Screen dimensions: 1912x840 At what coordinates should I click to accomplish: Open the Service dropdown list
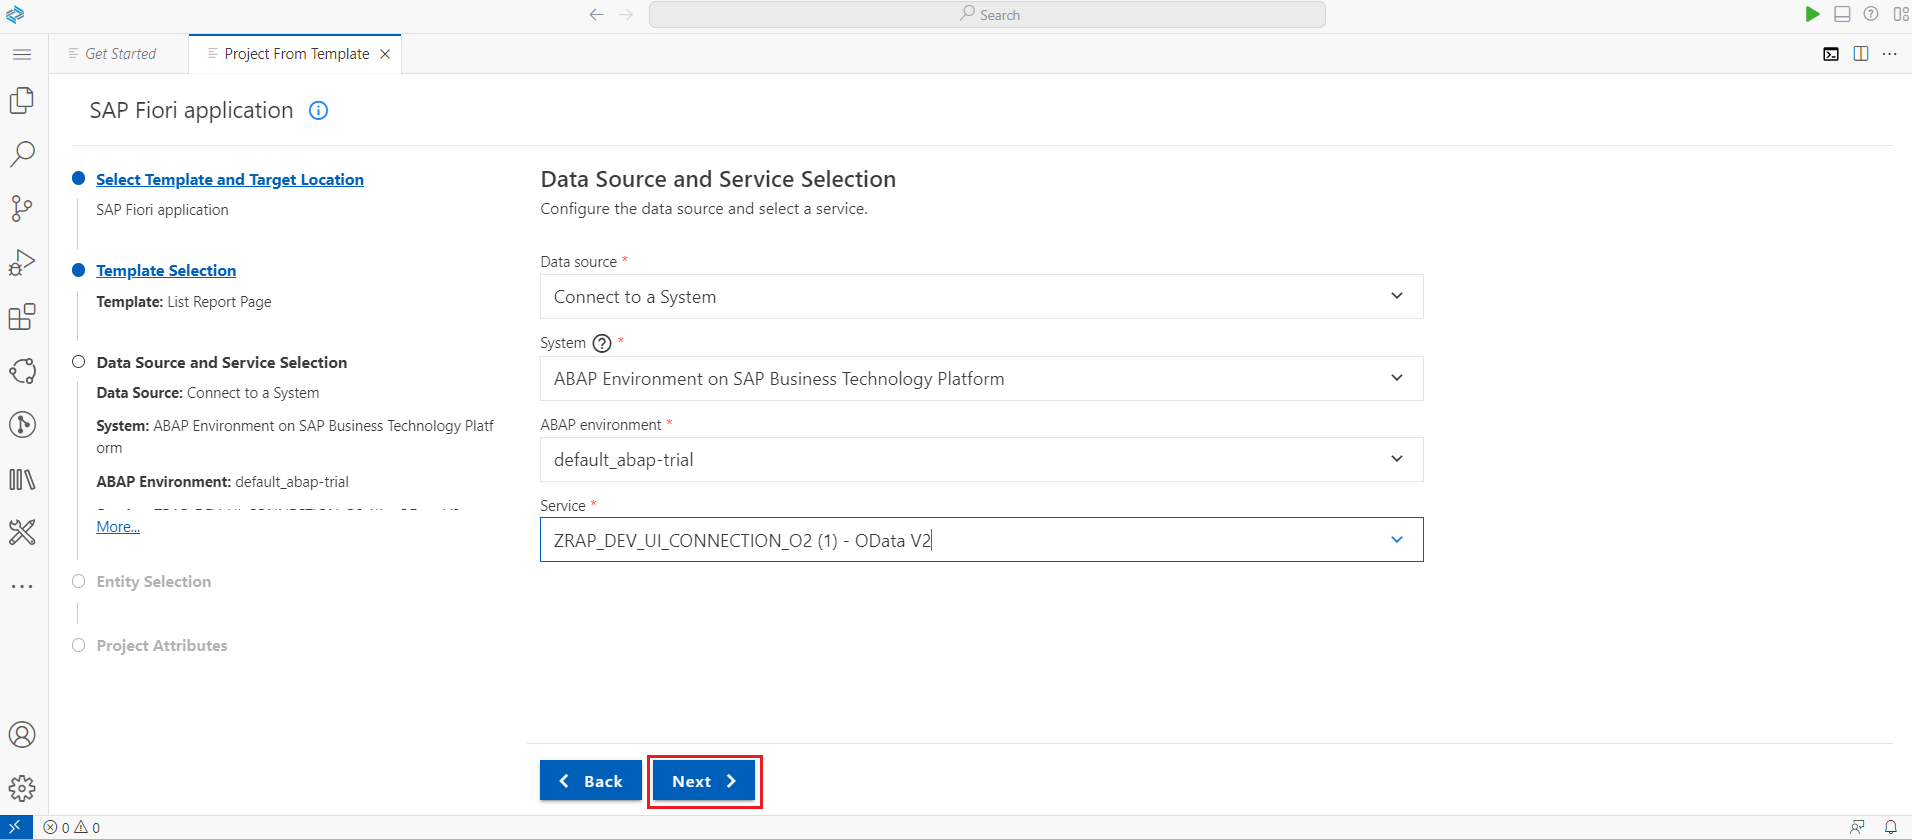point(1396,540)
